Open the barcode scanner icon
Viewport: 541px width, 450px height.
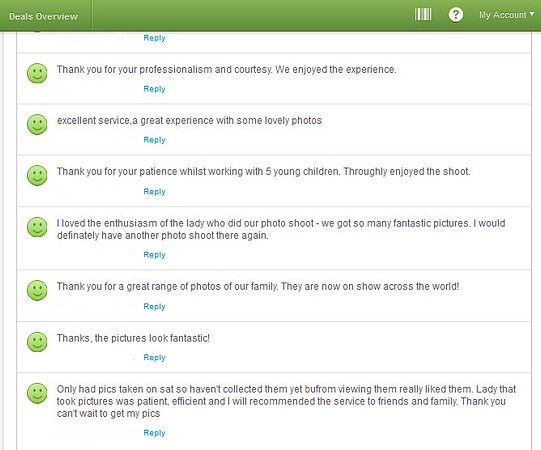[x=423, y=15]
